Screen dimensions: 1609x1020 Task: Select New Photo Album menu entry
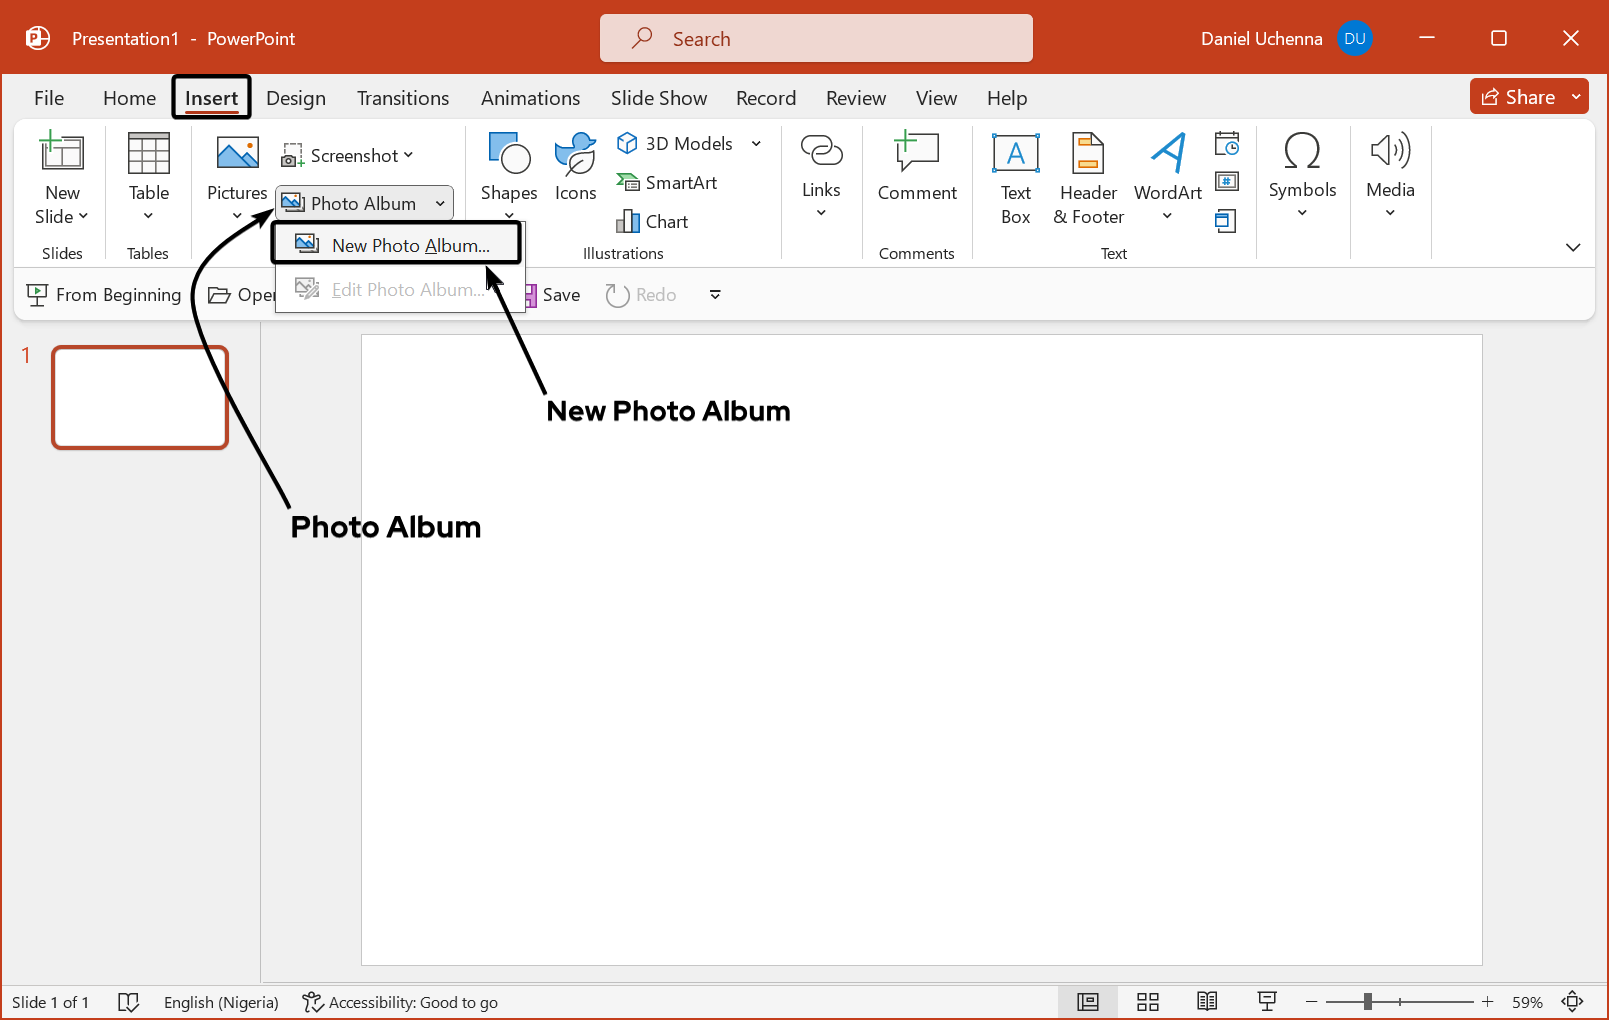[398, 245]
